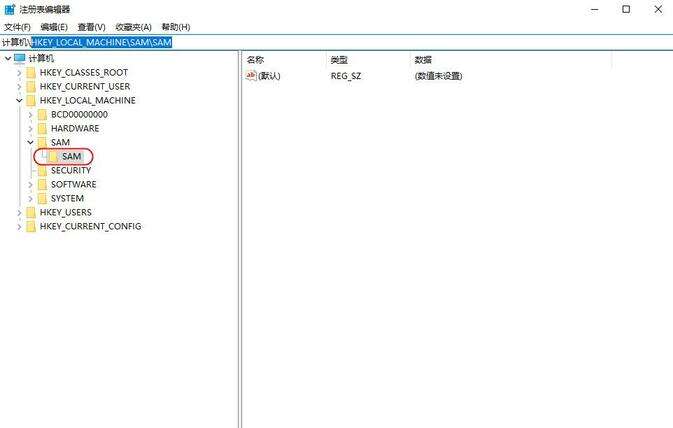Click SYSTEM folder icon

pos(42,198)
